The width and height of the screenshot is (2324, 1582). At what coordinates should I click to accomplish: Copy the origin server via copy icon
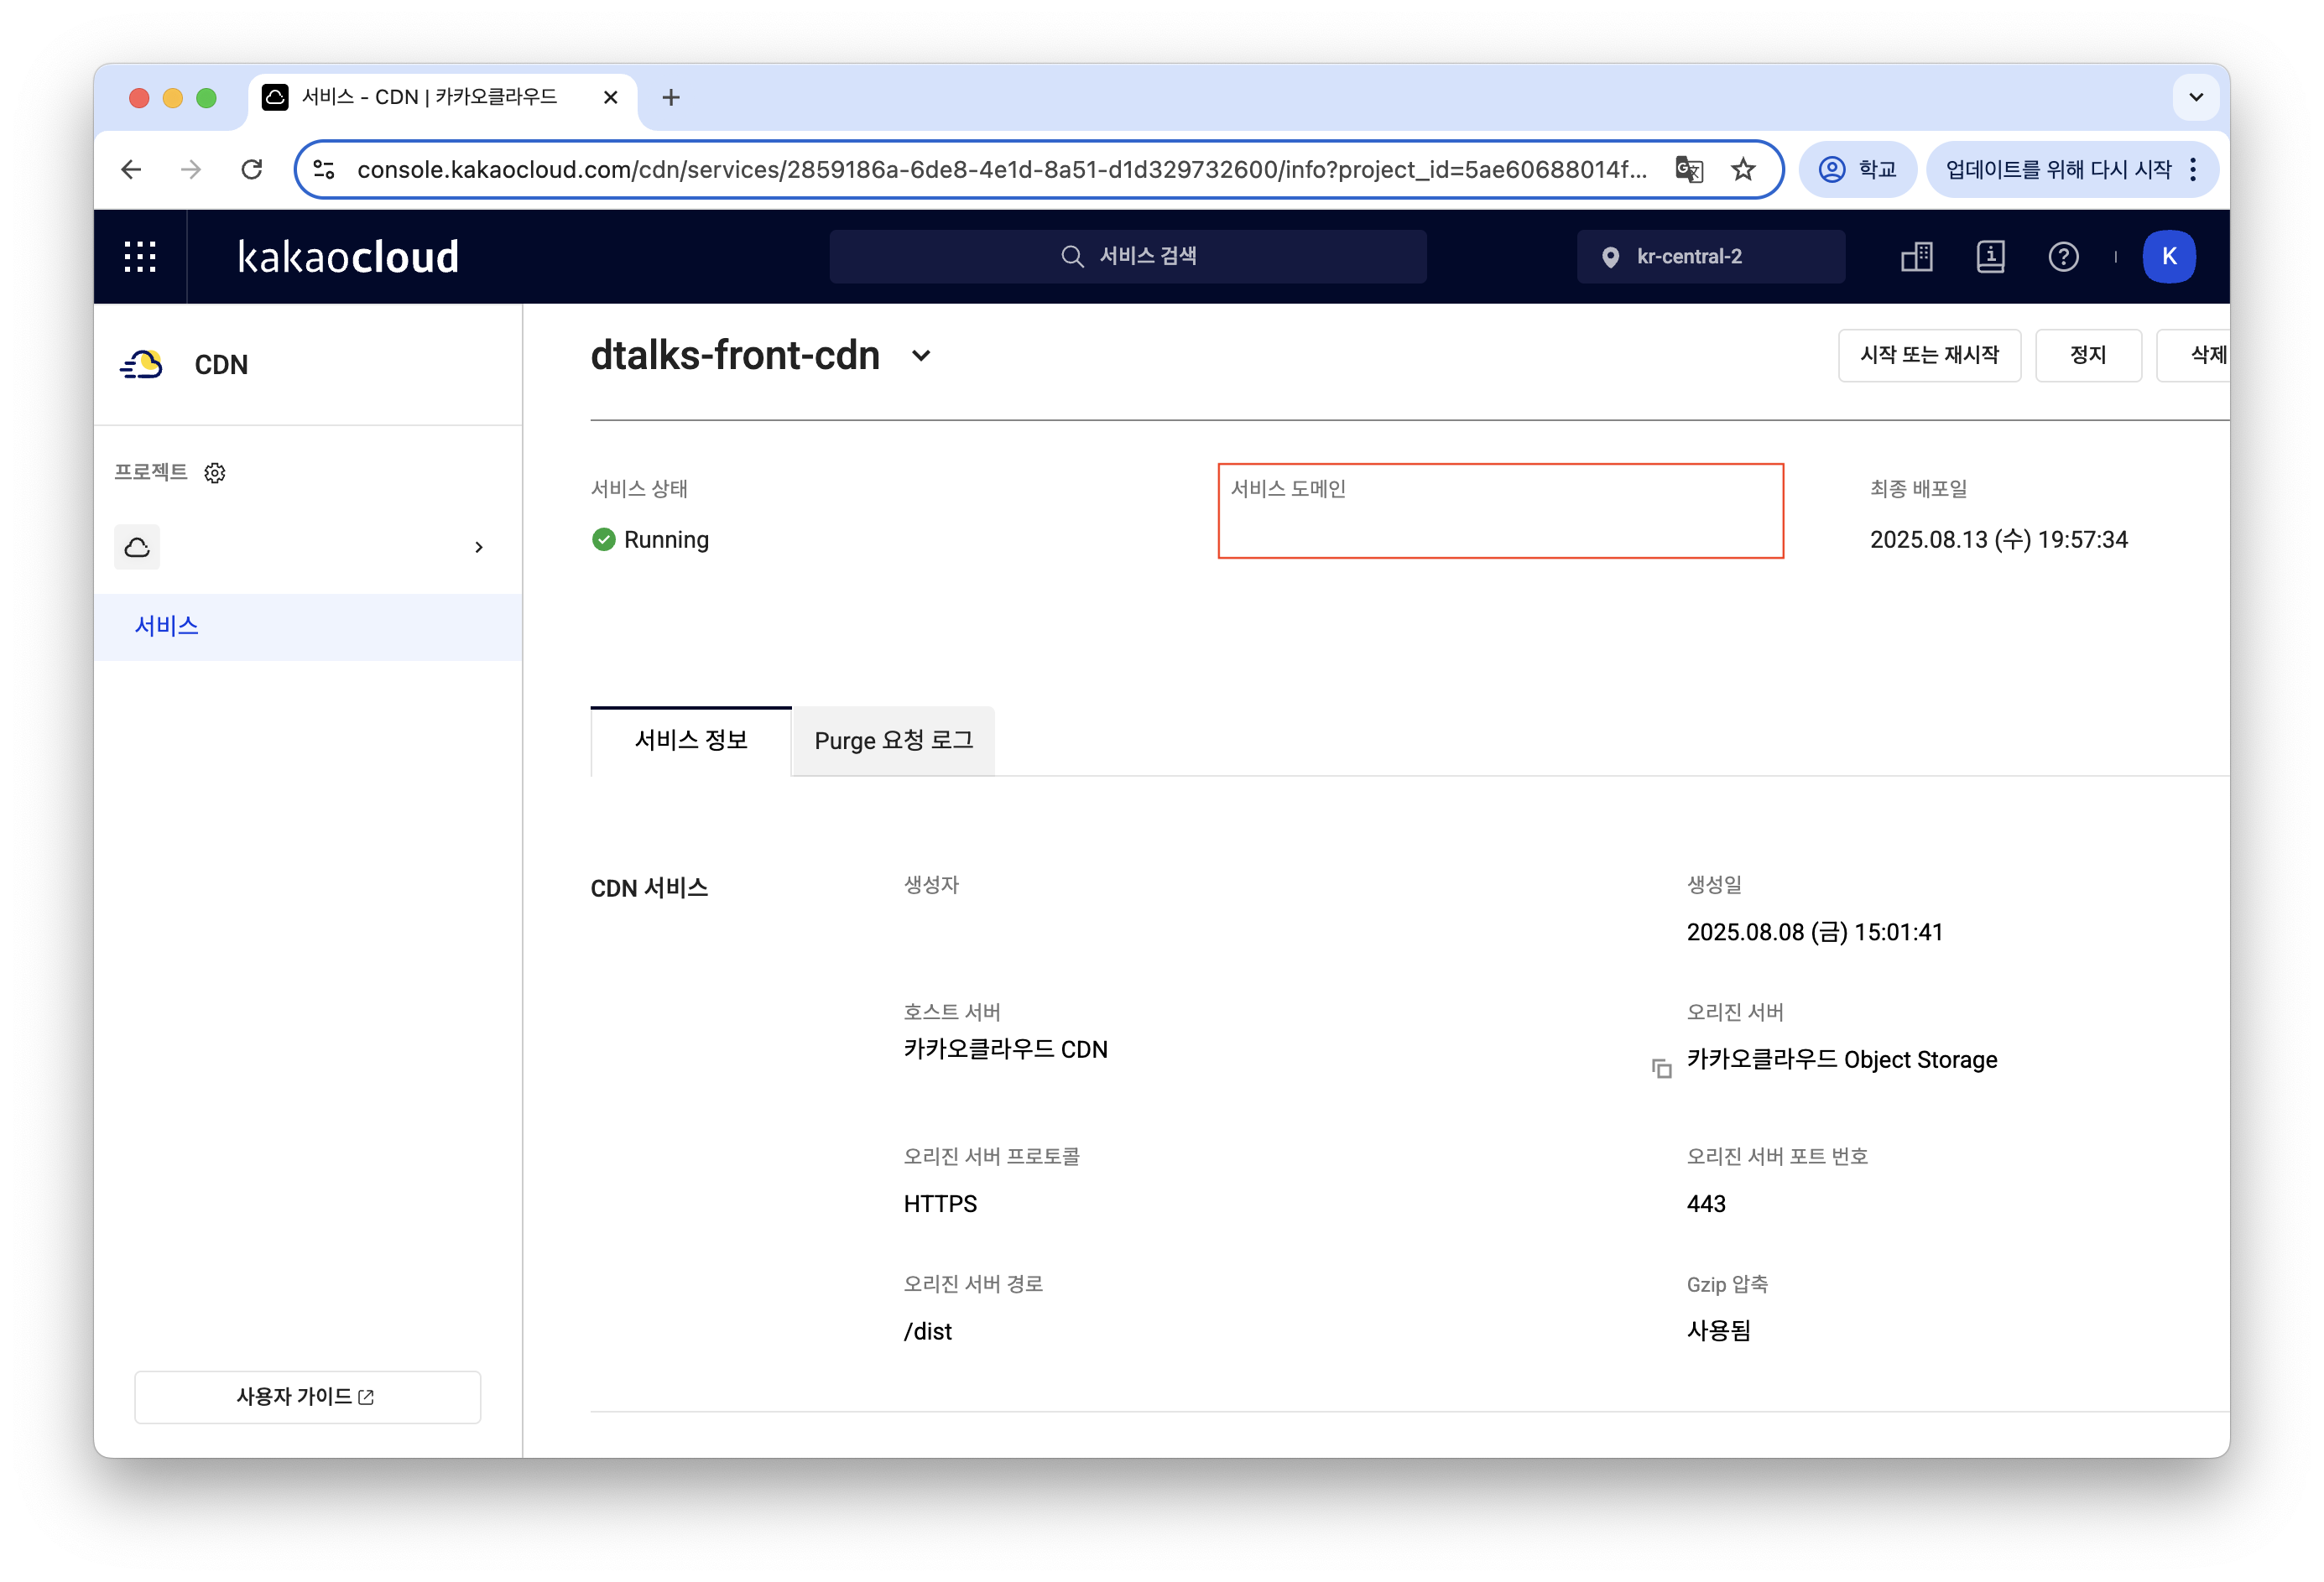pos(1661,1068)
